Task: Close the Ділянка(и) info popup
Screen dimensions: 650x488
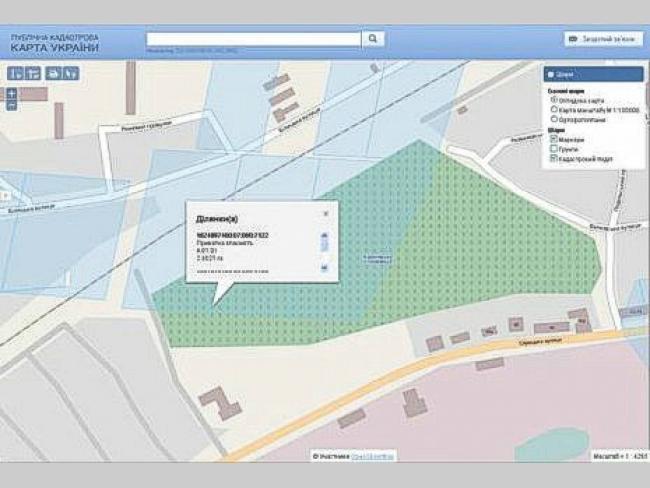Action: click(325, 213)
